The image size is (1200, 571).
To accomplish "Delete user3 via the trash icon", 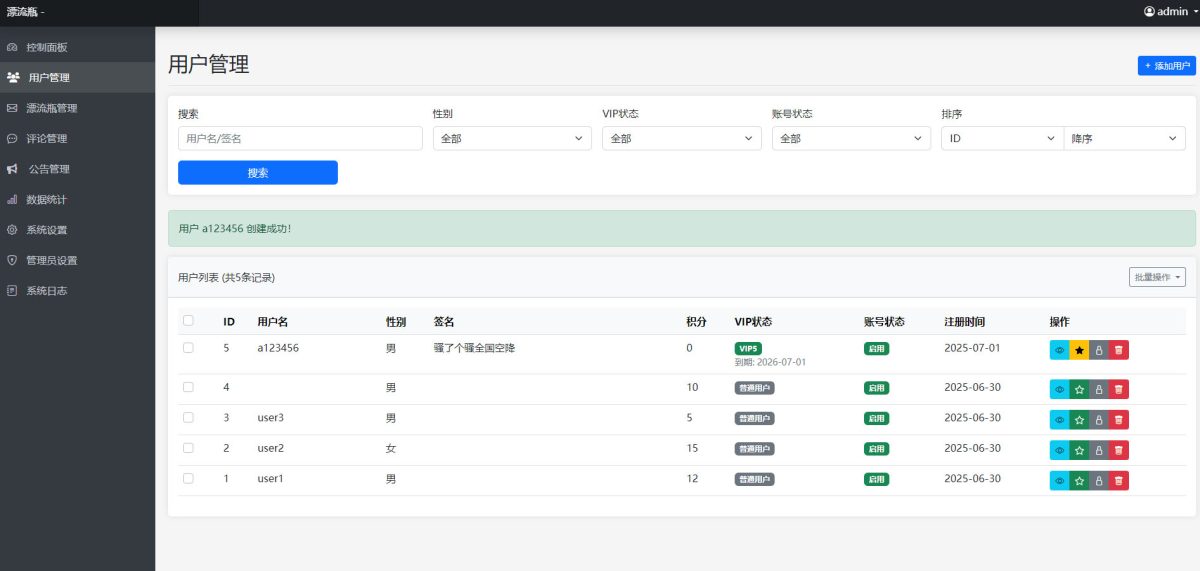I will tap(1119, 420).
